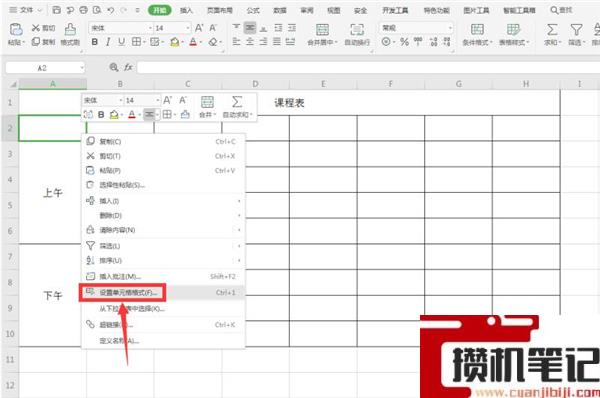Choose Clear Contents (N) in context menu

coord(163,230)
